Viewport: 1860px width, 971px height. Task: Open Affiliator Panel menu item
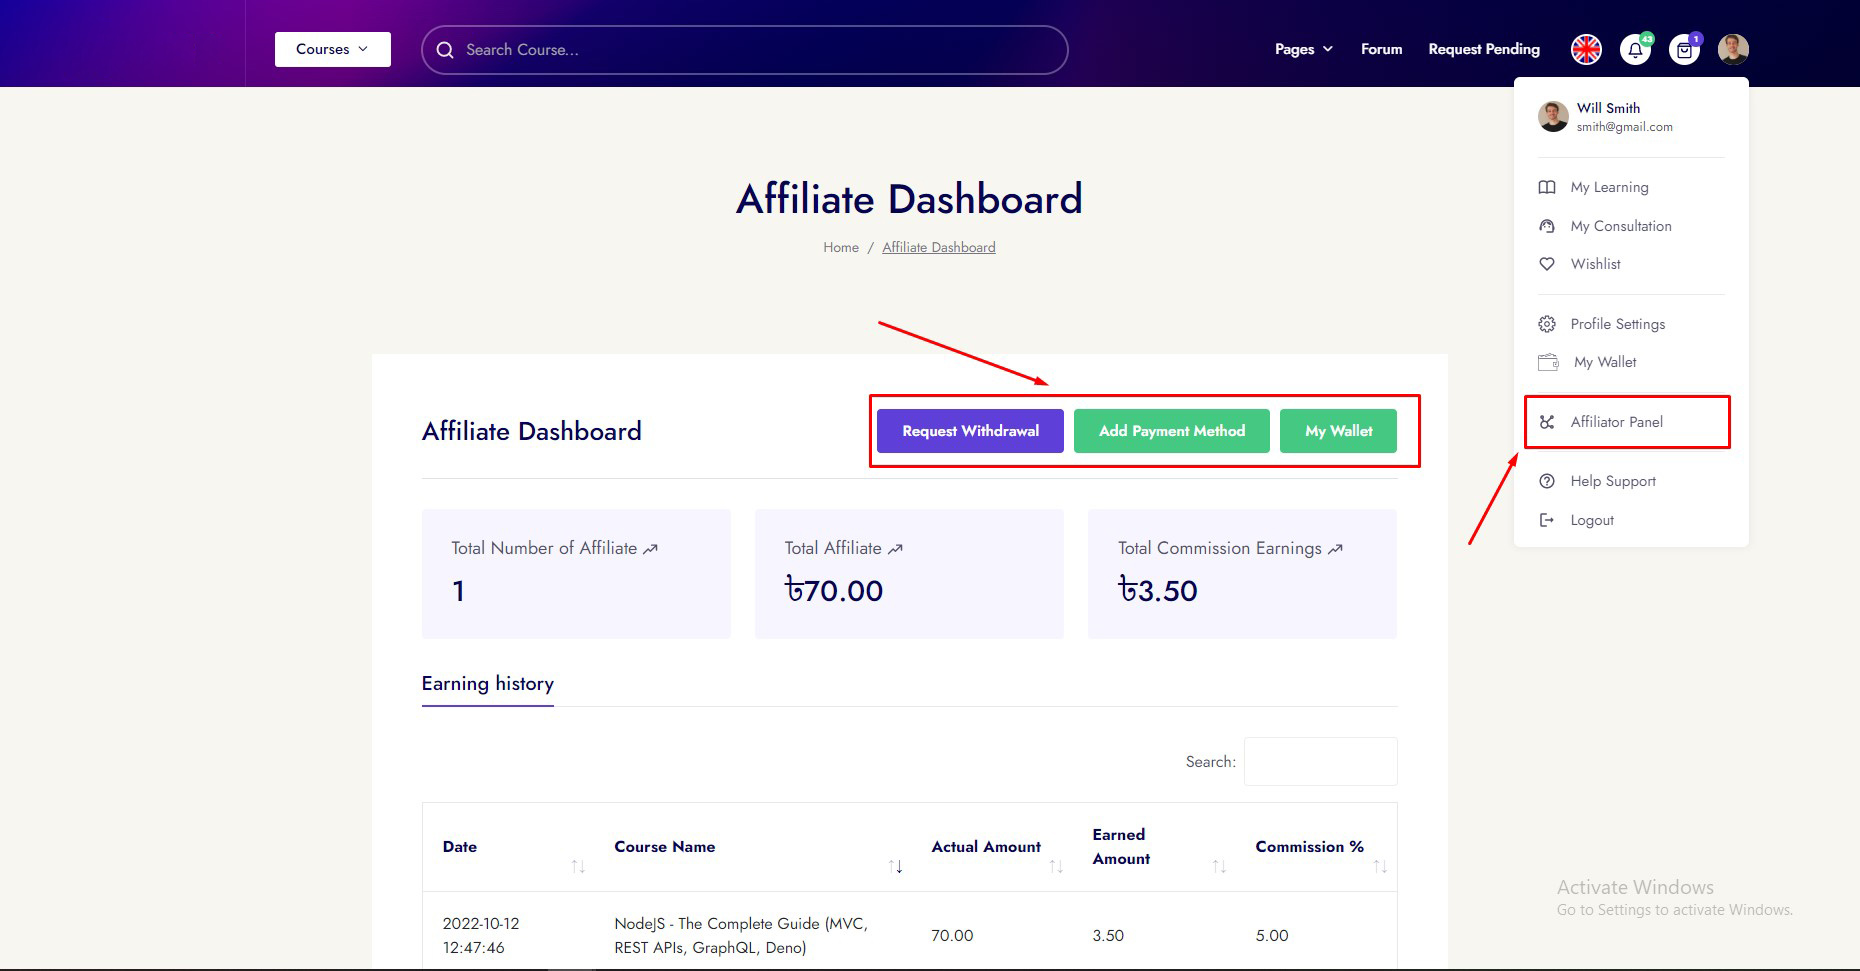tap(1616, 422)
